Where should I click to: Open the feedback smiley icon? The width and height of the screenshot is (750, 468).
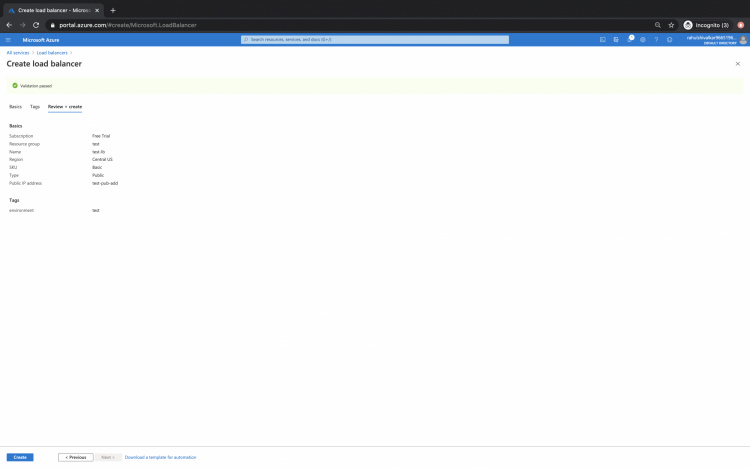tap(669, 40)
